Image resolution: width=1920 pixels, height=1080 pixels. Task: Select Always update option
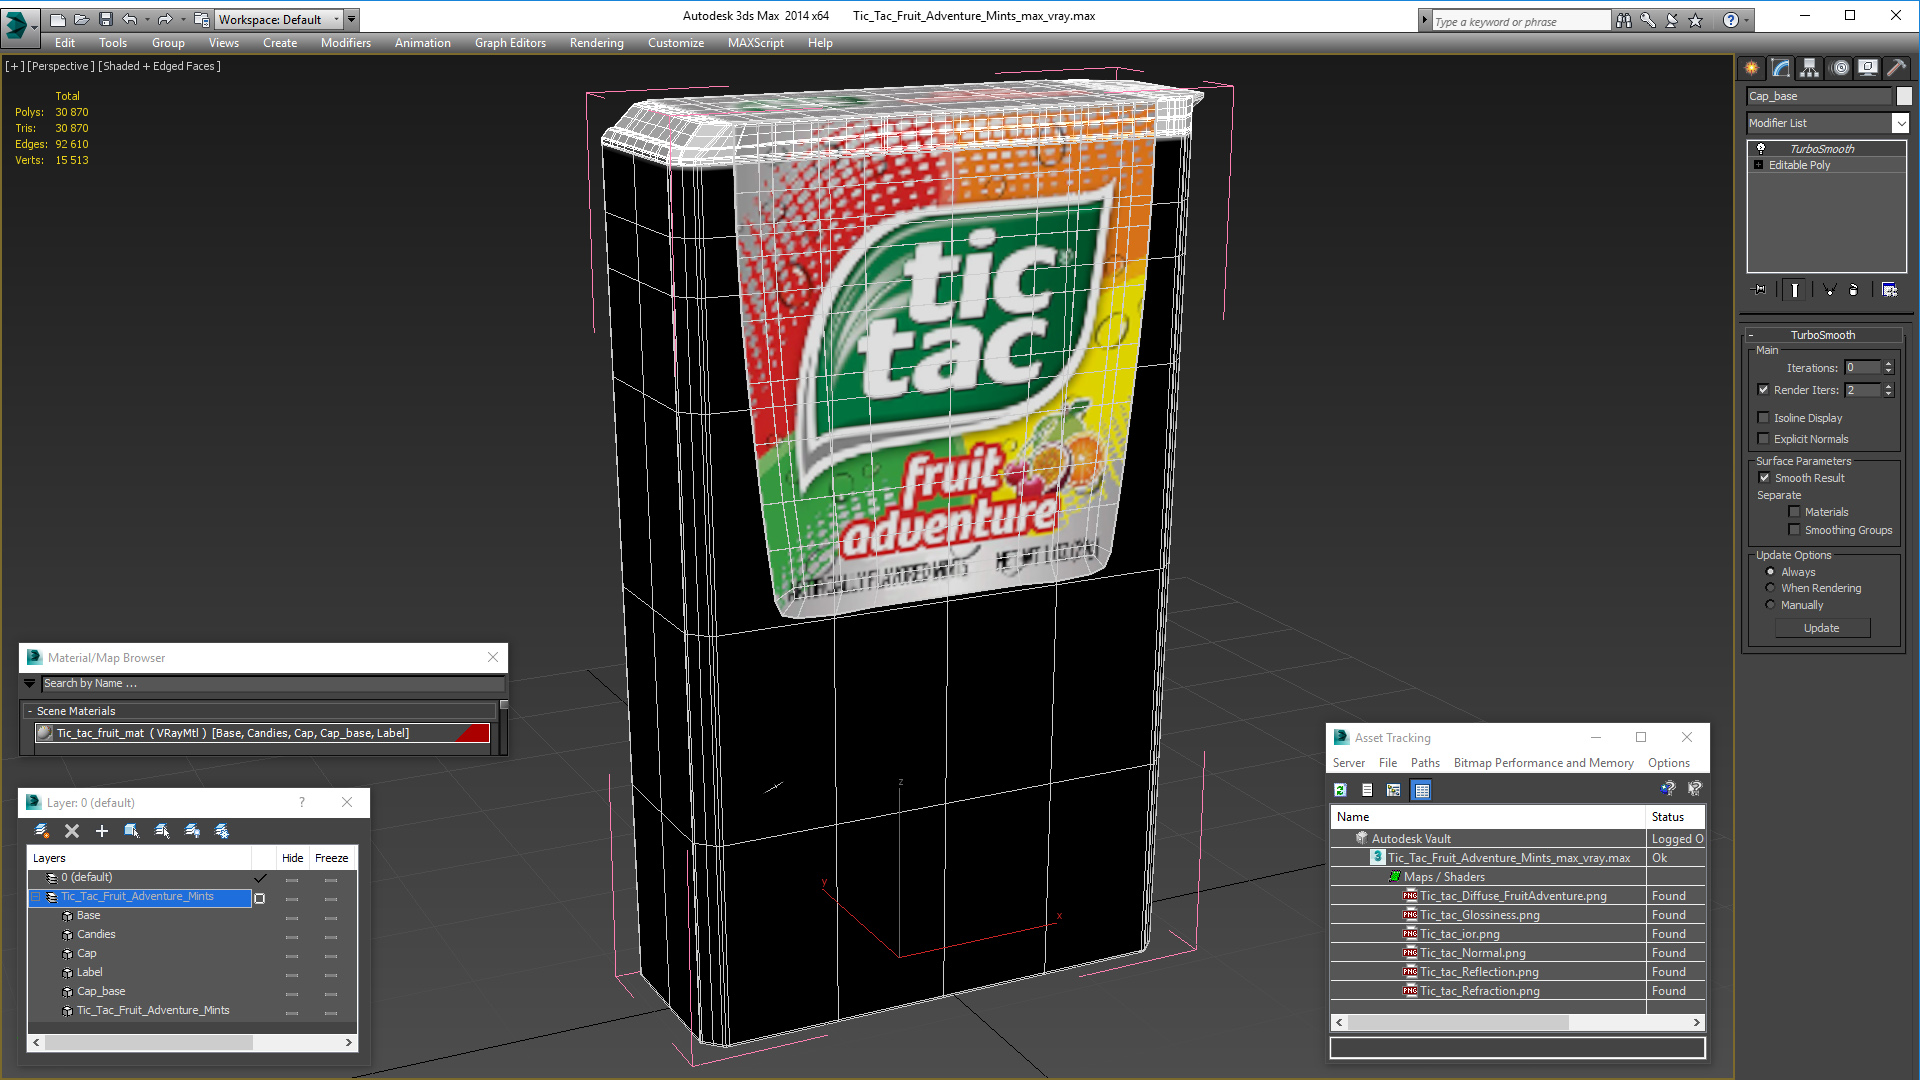pos(1771,572)
